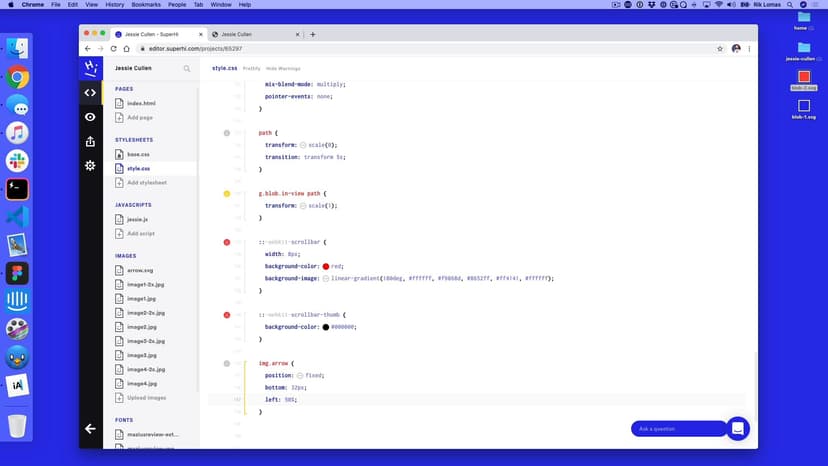This screenshot has height=466, width=828.
Task: Click the Prettify button
Action: coord(251,68)
